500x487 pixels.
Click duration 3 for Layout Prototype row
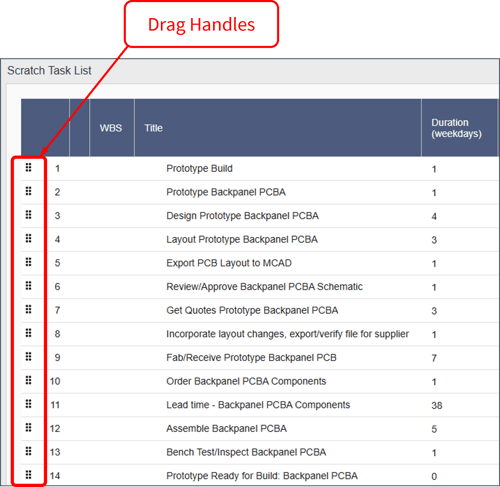click(434, 240)
